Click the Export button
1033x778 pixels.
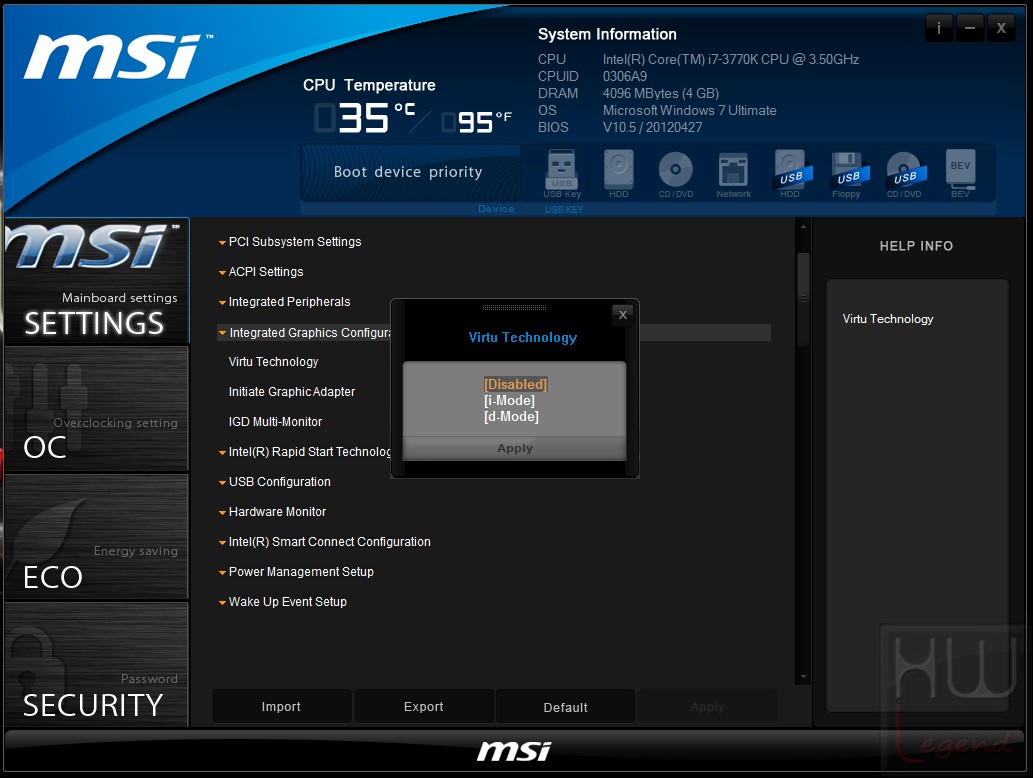point(424,707)
